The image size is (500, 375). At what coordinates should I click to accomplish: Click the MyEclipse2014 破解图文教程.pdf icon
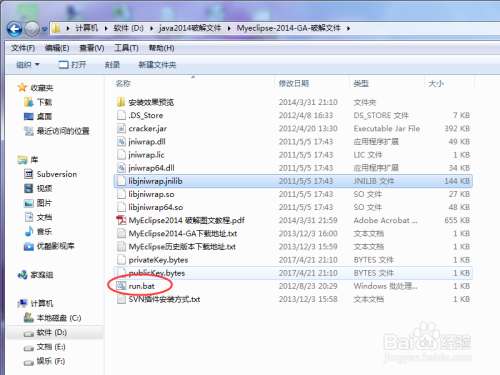(121, 220)
